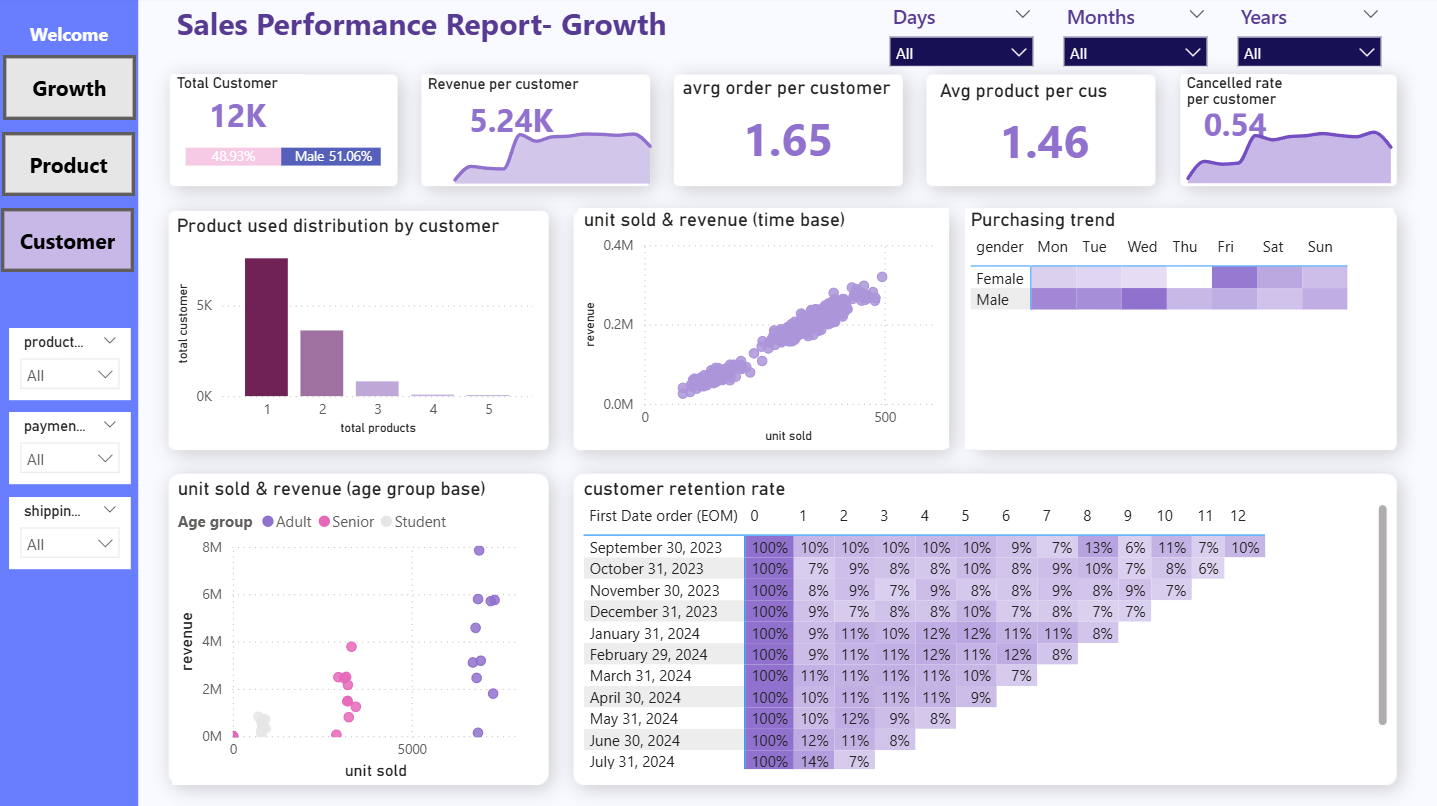Click the Welcome label in sidebar
Viewport: 1437px width, 806px height.
(x=69, y=35)
